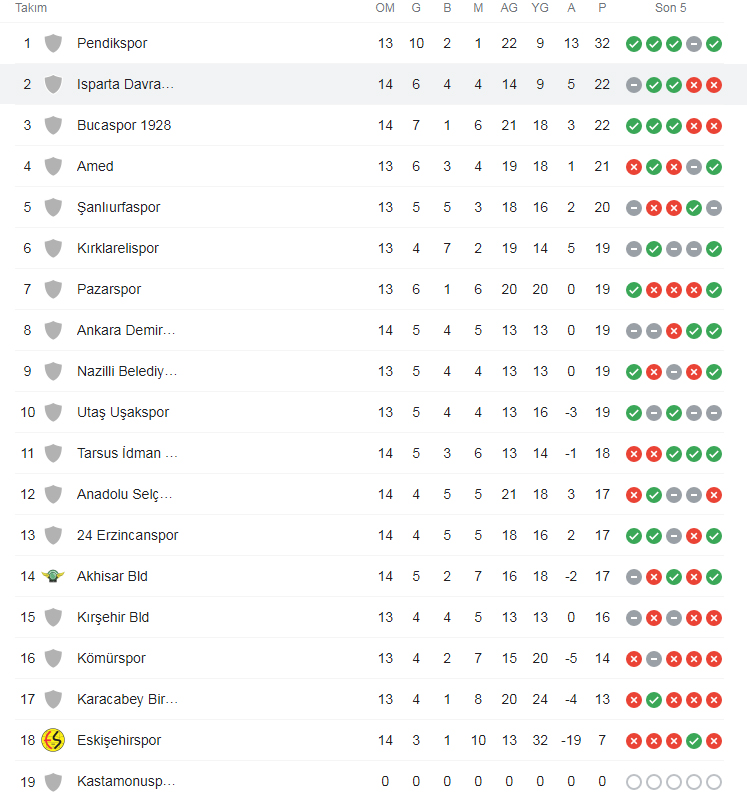Click Pendikspor's gray shield icon
The image size is (747, 800).
pyautogui.click(x=53, y=43)
